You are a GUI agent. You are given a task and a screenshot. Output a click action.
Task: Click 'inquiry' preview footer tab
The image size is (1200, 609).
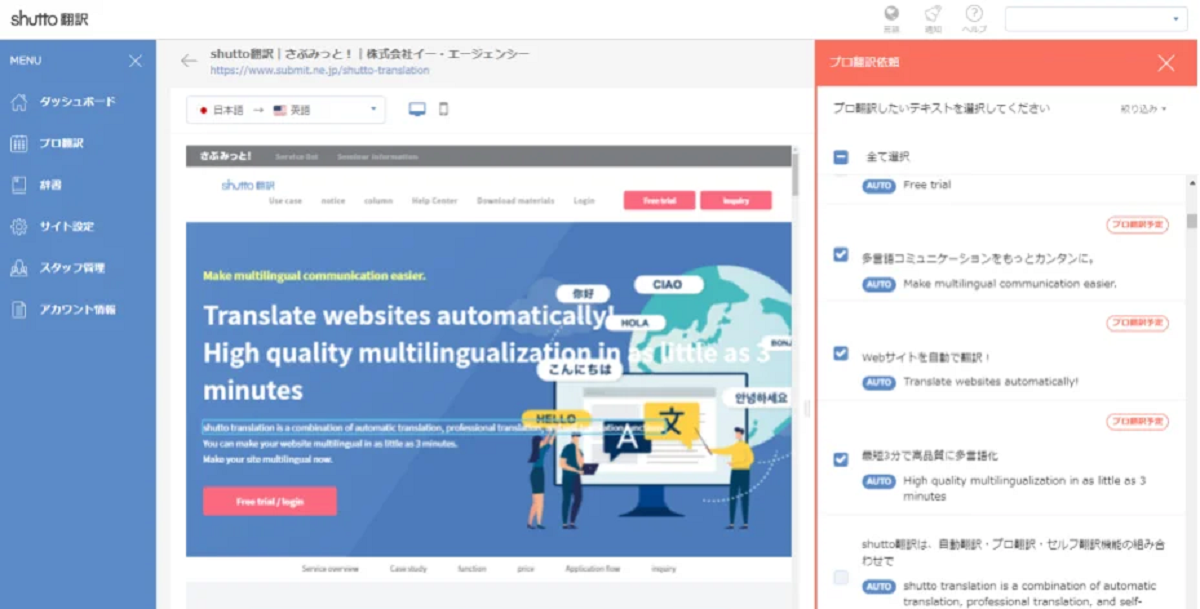pos(664,569)
